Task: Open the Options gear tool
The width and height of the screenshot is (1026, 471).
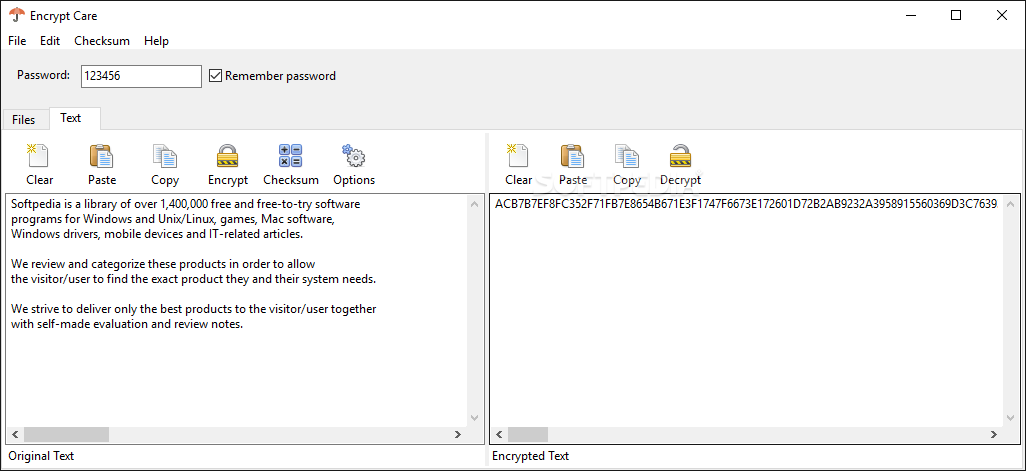Action: tap(354, 166)
